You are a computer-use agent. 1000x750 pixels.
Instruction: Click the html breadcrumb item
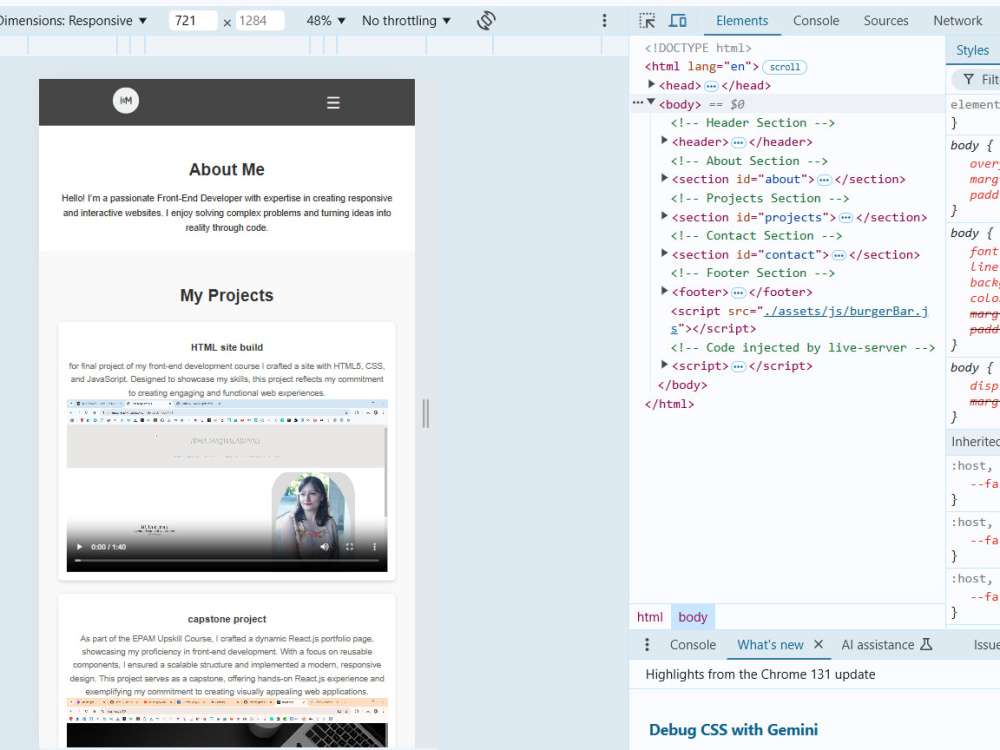[649, 617]
